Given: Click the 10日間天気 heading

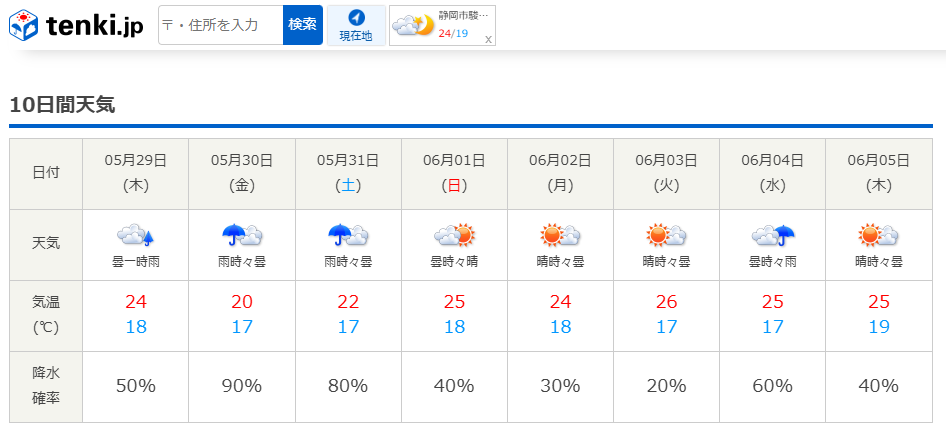Looking at the screenshot, I should [x=62, y=105].
